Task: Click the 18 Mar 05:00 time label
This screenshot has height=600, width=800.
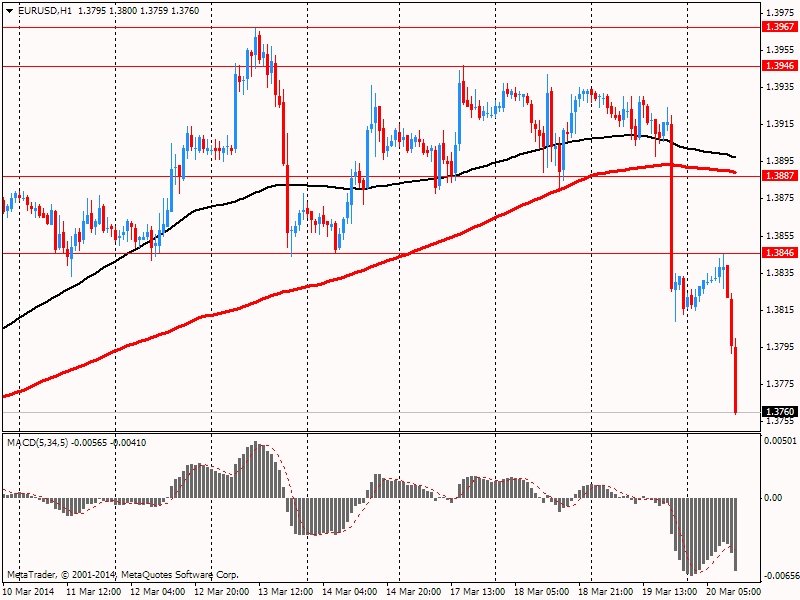Action: [541, 592]
